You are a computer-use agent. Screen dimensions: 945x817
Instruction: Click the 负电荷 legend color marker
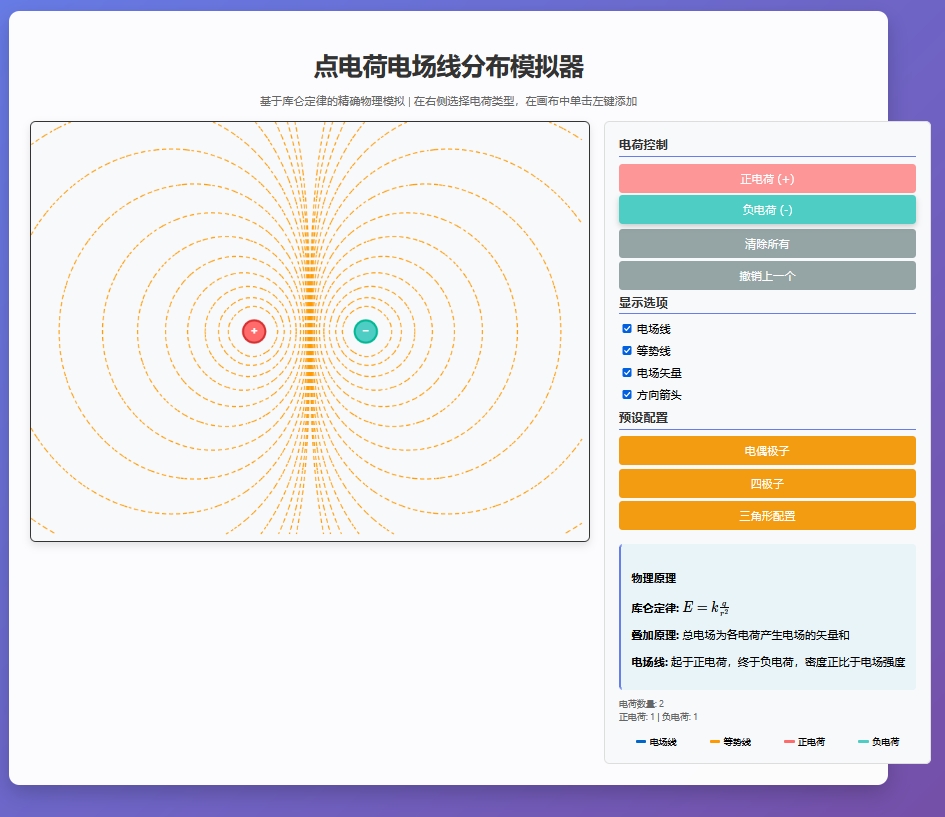pos(863,742)
